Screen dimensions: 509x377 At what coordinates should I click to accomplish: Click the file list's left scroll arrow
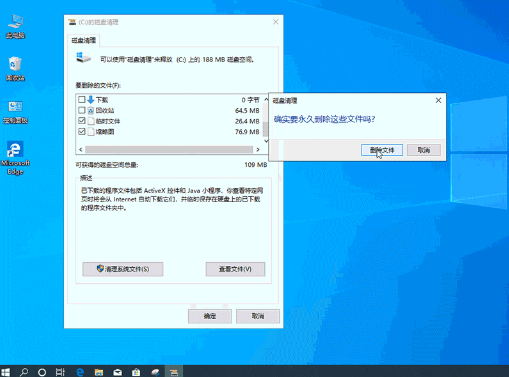81,150
